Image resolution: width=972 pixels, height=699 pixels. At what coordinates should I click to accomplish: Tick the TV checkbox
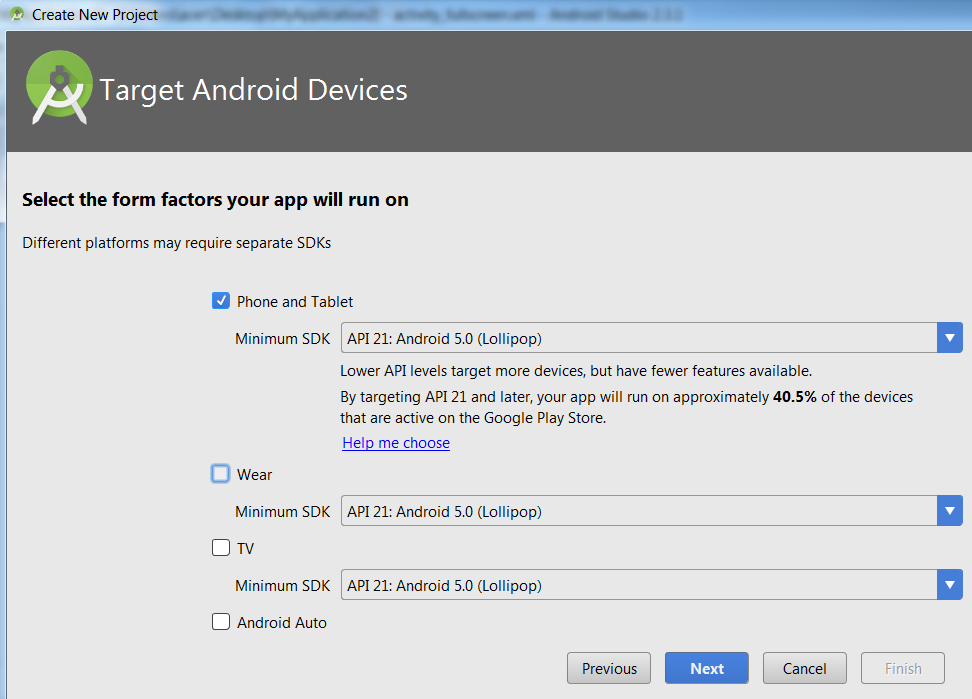pyautogui.click(x=221, y=548)
